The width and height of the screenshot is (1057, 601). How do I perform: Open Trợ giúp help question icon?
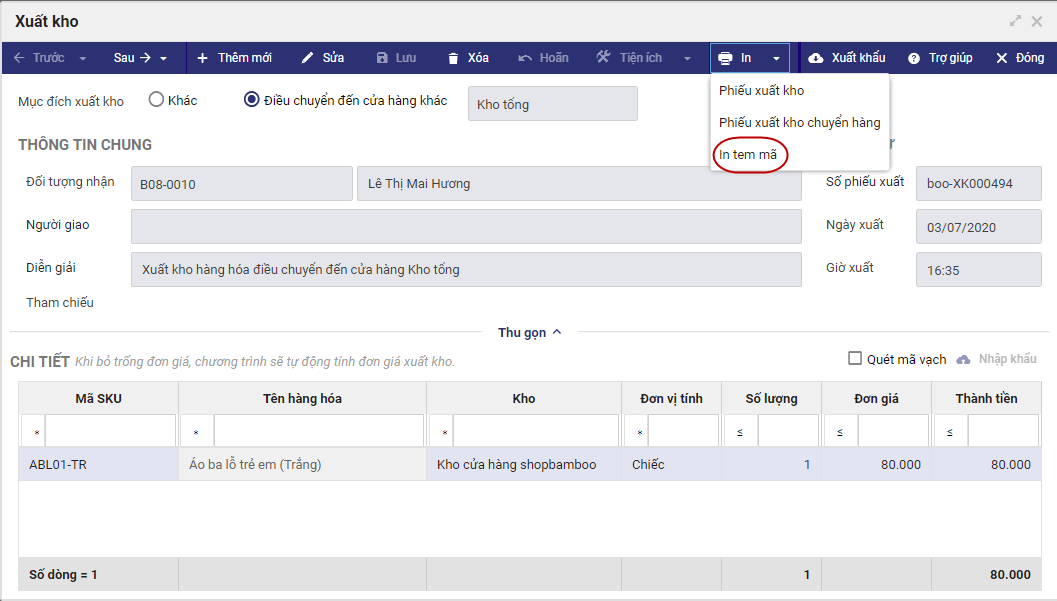pyautogui.click(x=913, y=59)
